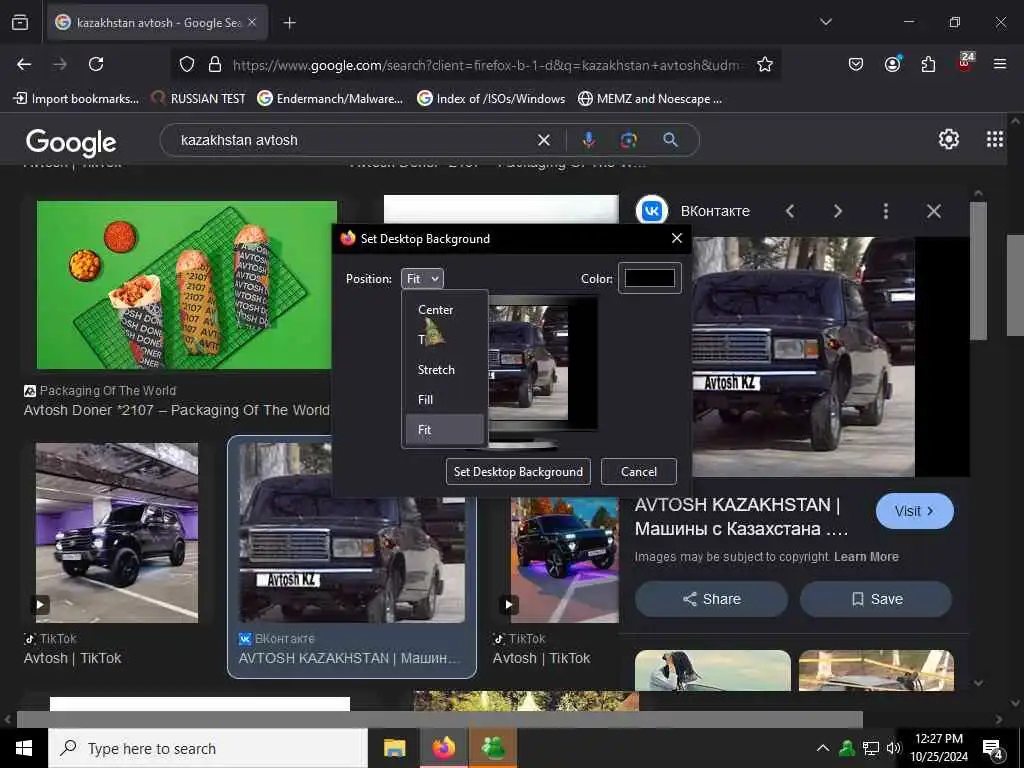Screen dimensions: 1024x768
Task: Search by image with Lens icon
Action: click(x=628, y=140)
